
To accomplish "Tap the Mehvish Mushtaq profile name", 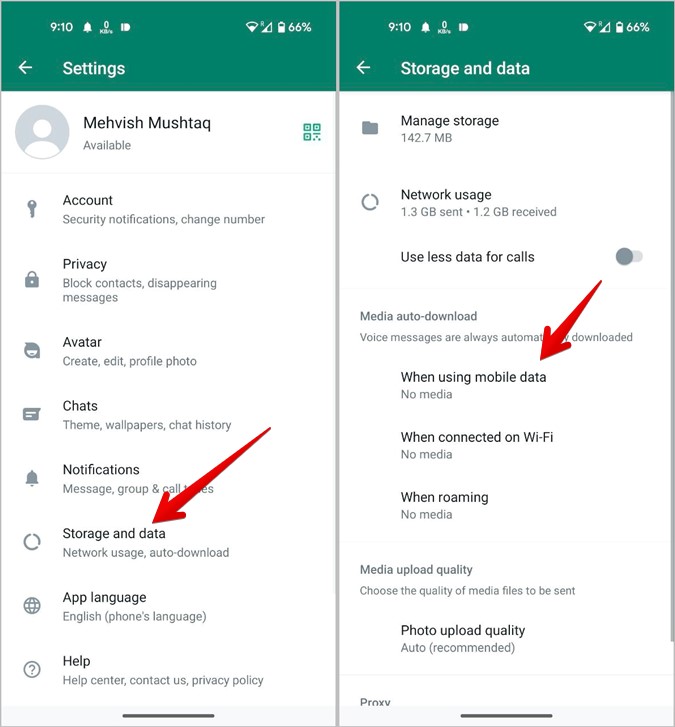I will [147, 123].
